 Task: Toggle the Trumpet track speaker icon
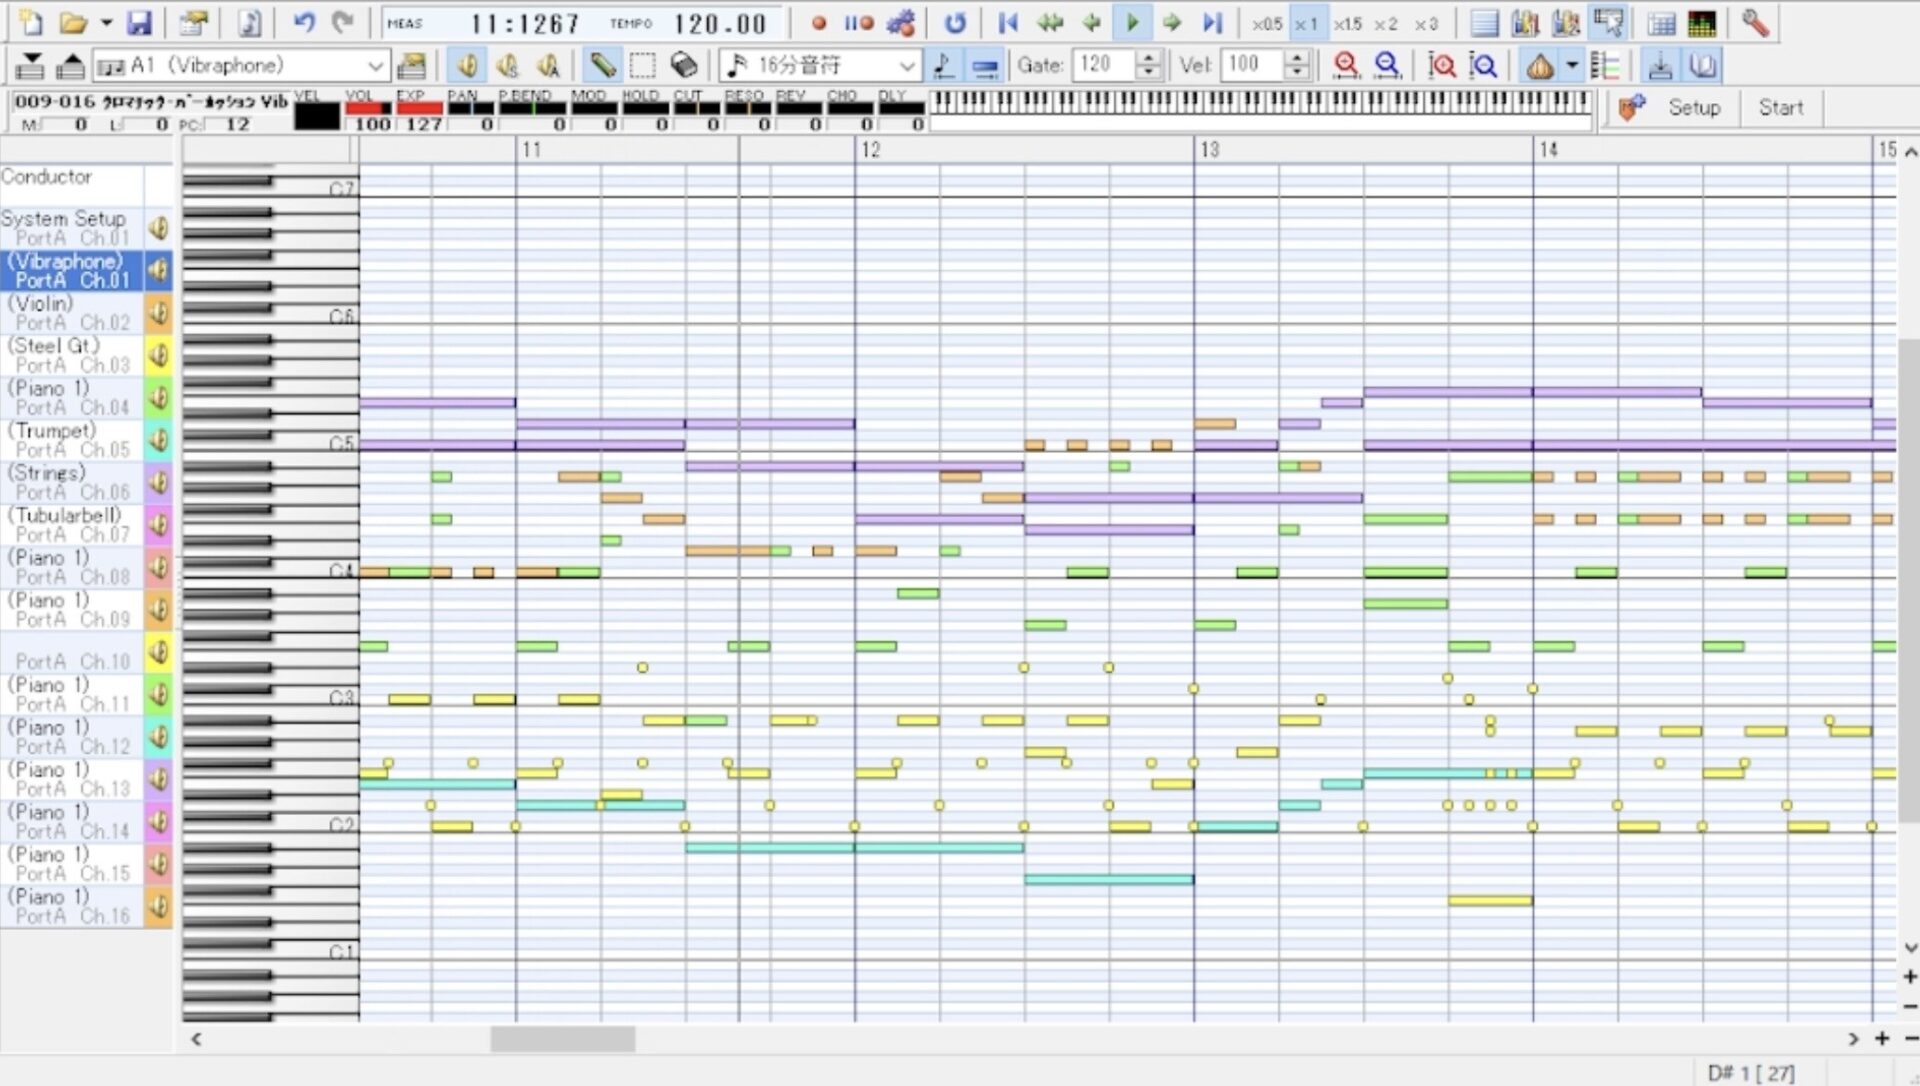[158, 440]
